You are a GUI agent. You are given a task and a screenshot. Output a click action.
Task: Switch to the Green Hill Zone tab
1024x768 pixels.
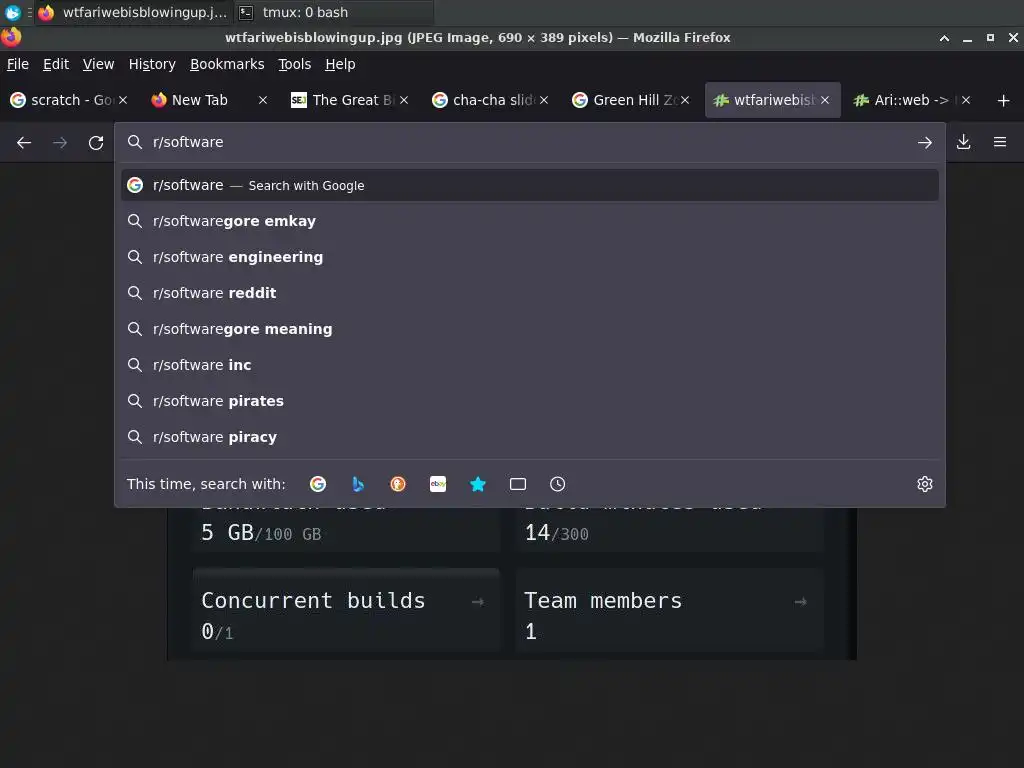tap(631, 100)
